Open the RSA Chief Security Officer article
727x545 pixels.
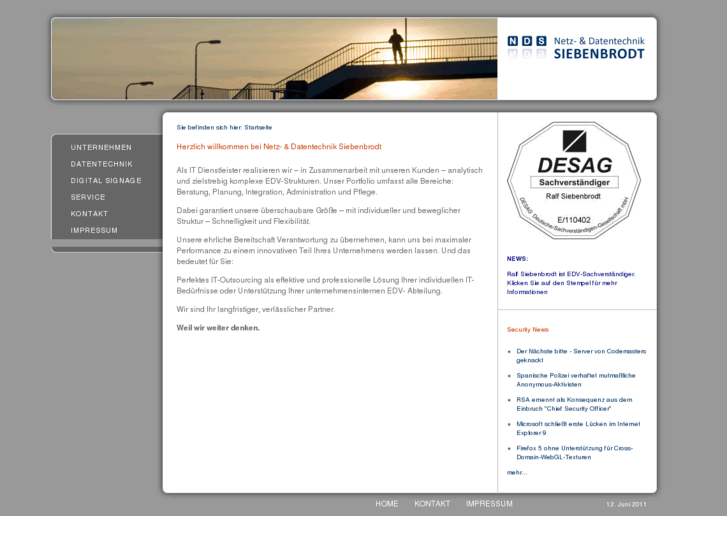(x=574, y=404)
